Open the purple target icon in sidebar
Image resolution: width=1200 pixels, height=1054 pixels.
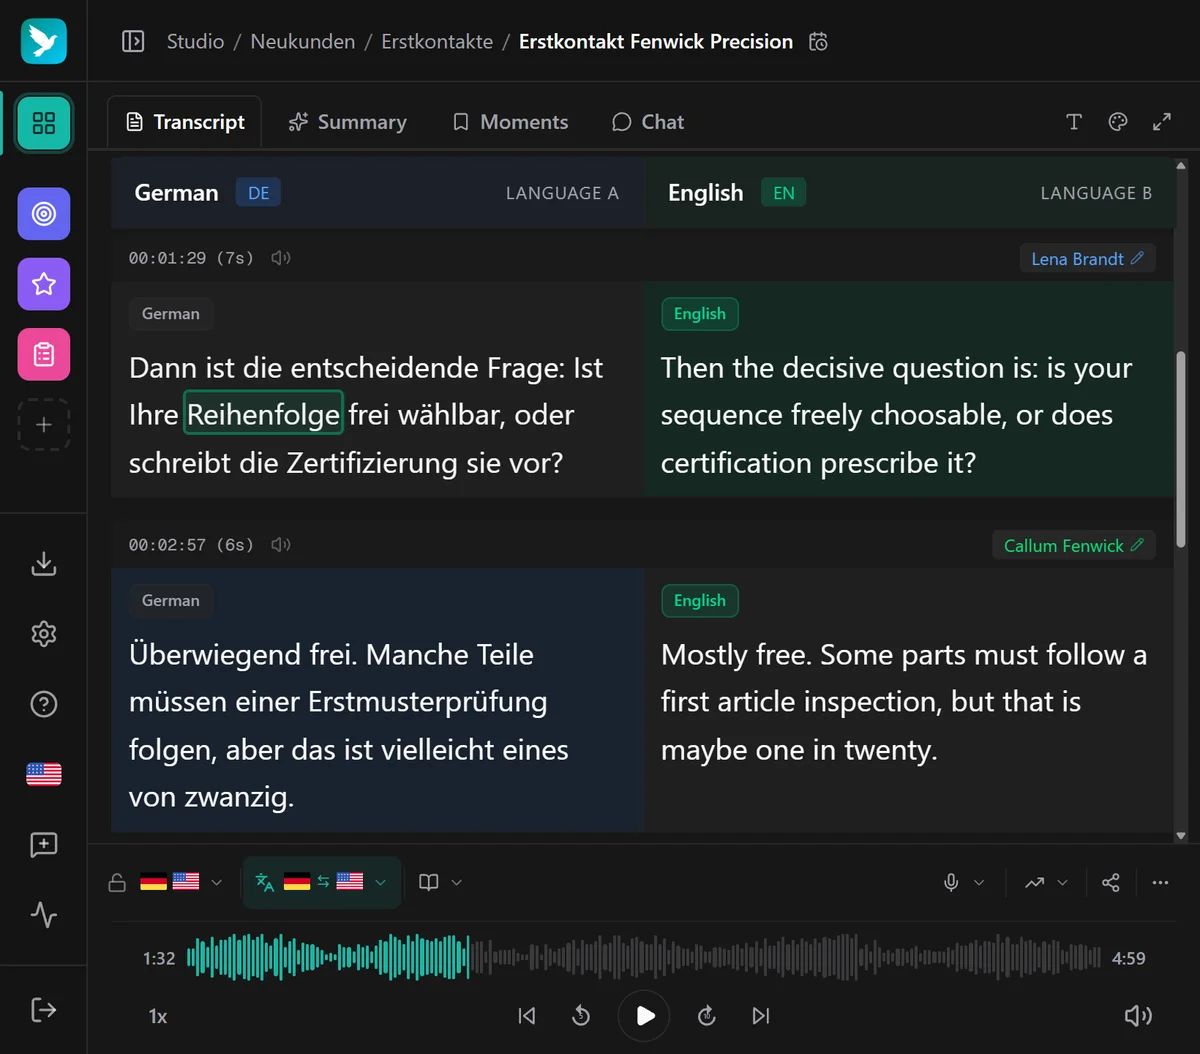[x=44, y=214]
